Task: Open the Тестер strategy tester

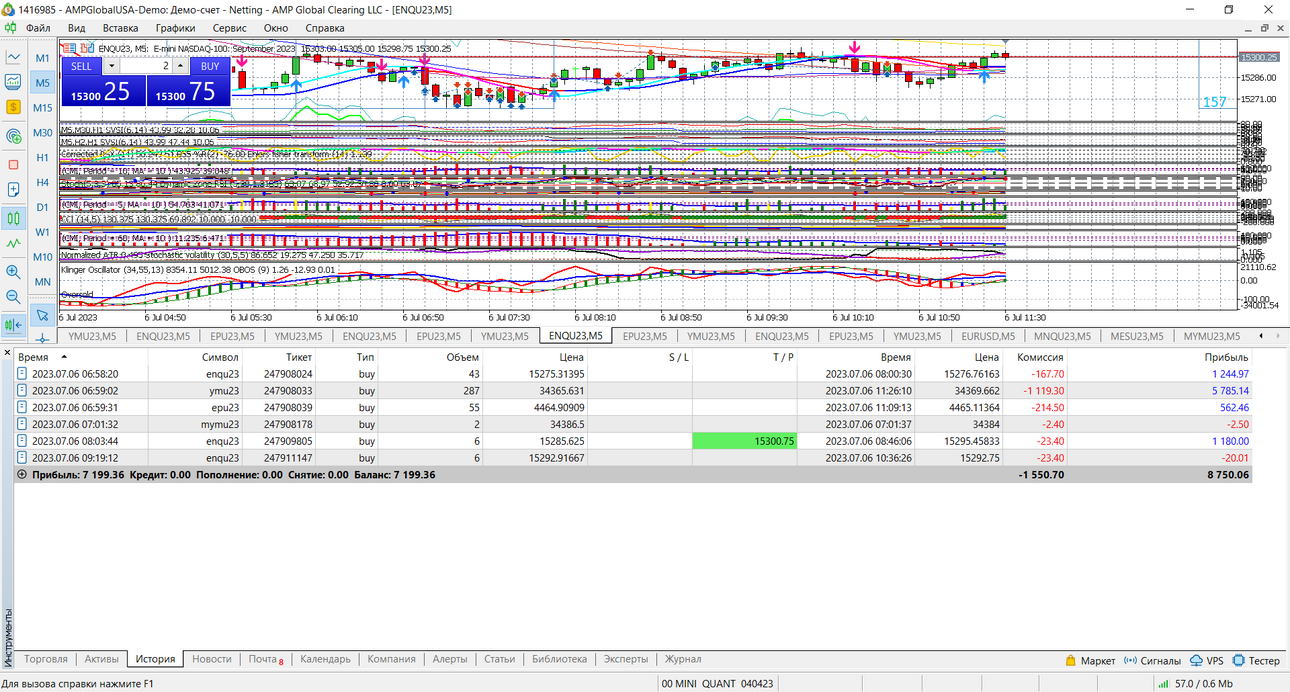Action: [x=1256, y=660]
